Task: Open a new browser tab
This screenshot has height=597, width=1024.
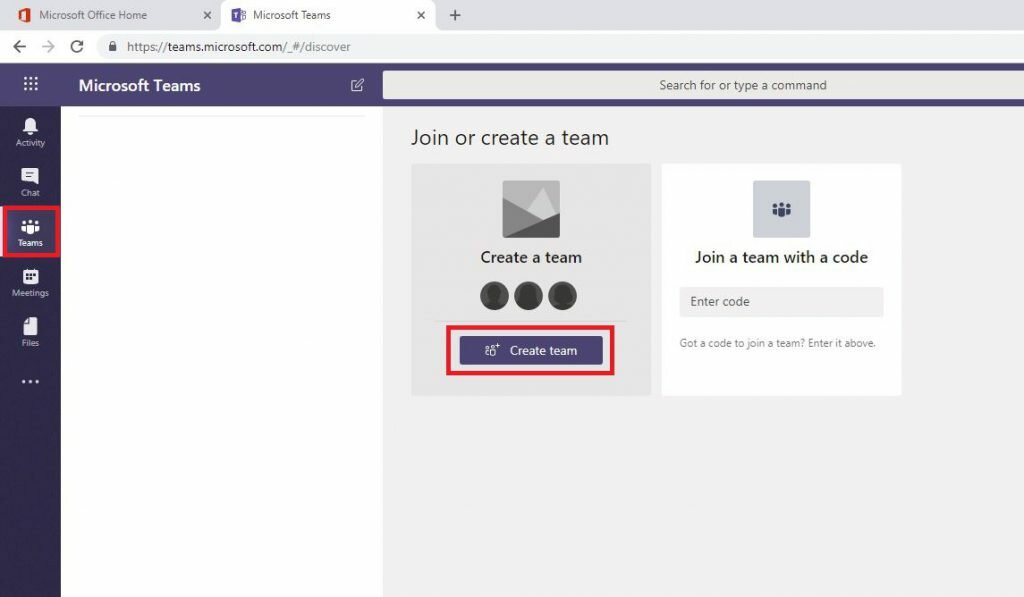Action: click(x=455, y=15)
